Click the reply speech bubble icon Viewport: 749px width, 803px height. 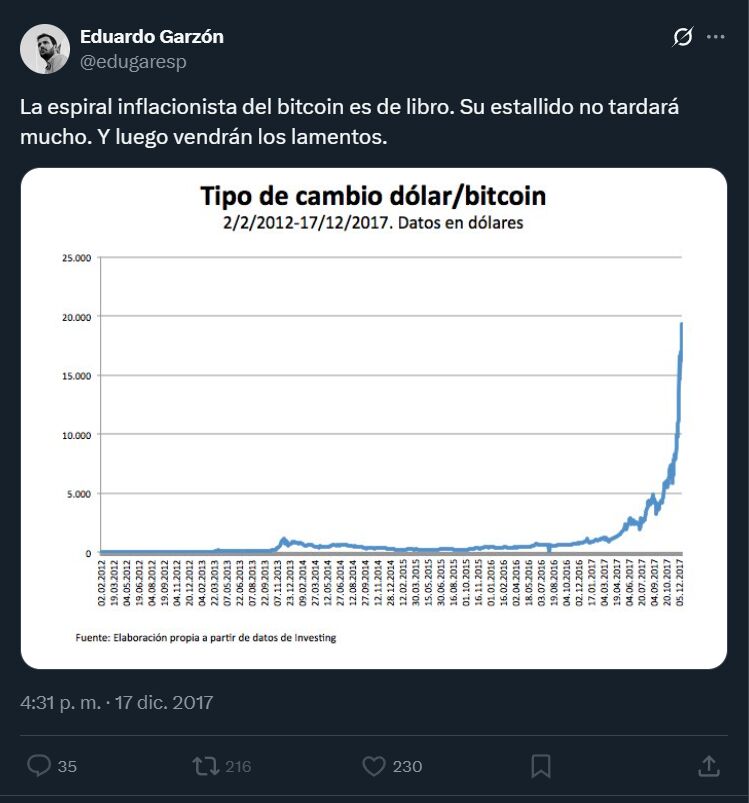(38, 766)
